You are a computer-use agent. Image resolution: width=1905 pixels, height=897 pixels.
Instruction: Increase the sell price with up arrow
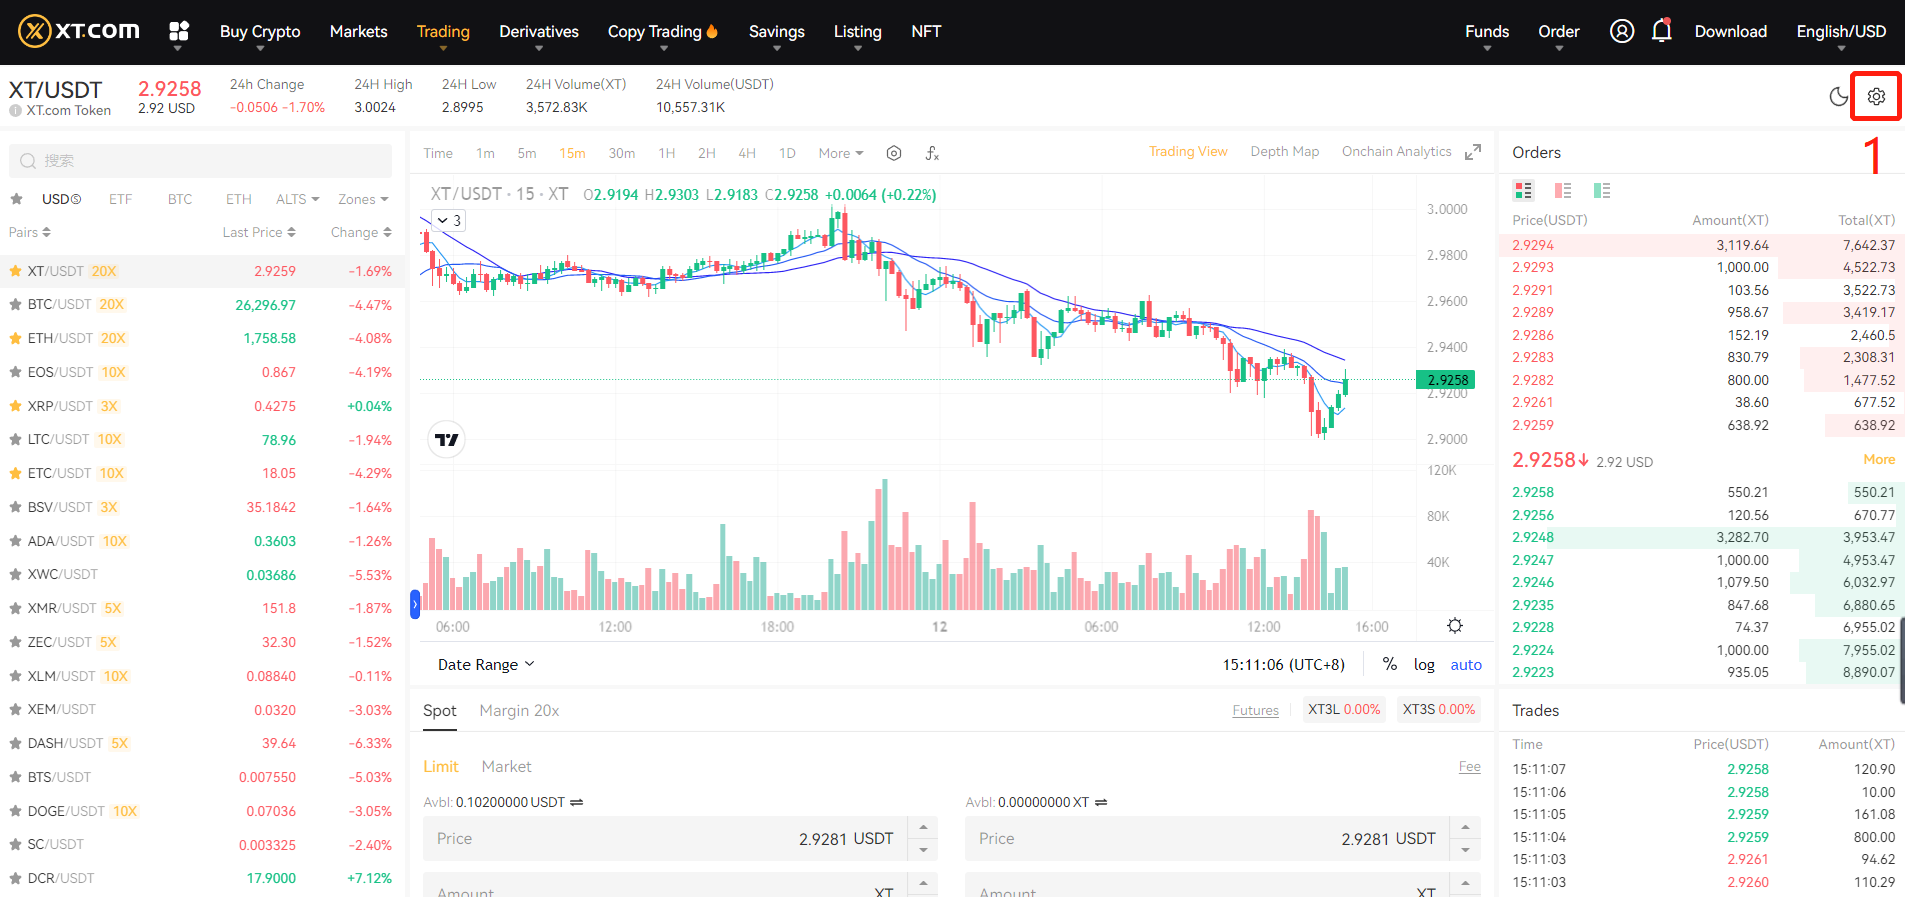coord(1465,827)
